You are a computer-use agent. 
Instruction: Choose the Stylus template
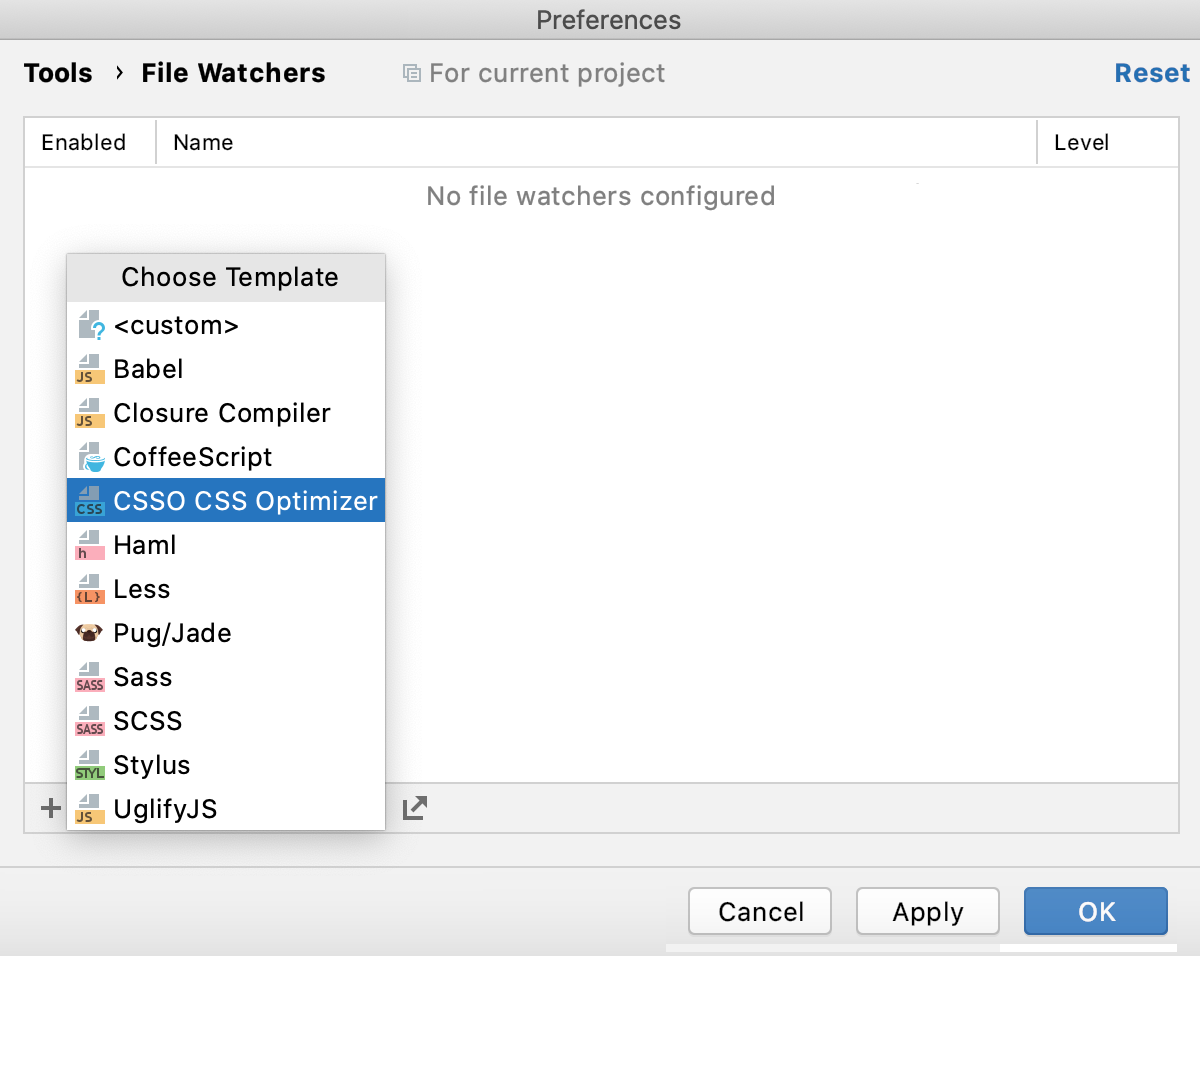click(x=151, y=764)
